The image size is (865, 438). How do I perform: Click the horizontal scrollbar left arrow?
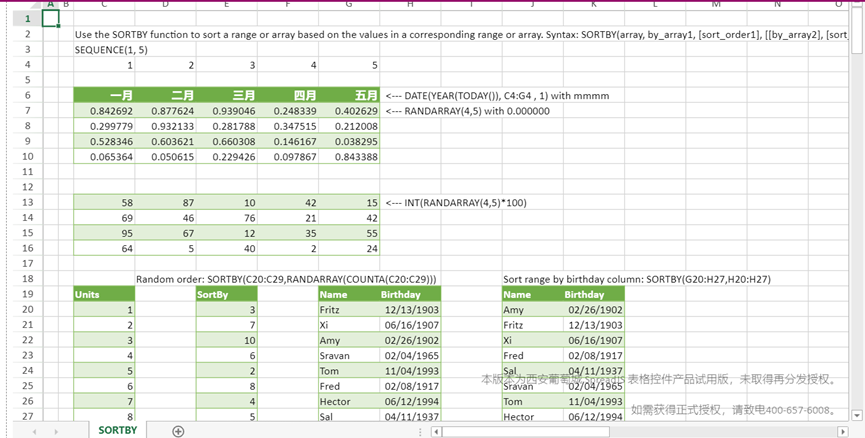pyautogui.click(x=436, y=431)
